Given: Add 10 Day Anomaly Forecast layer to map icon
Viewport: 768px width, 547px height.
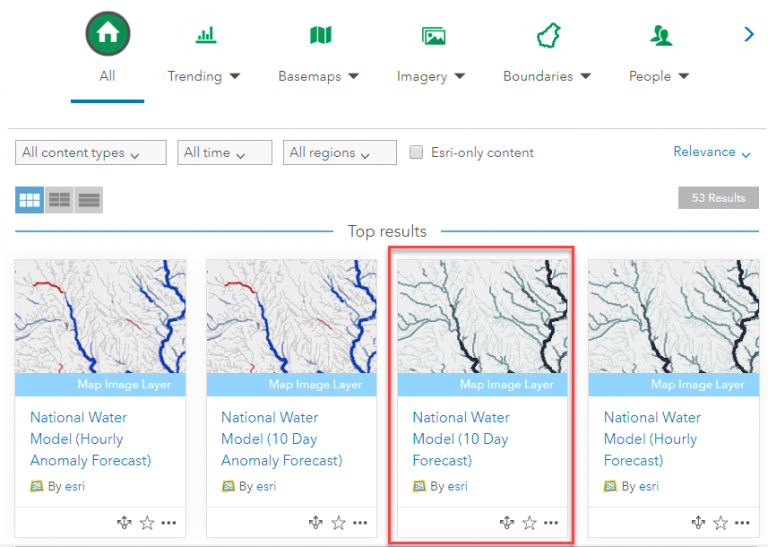Looking at the screenshot, I should click(316, 523).
